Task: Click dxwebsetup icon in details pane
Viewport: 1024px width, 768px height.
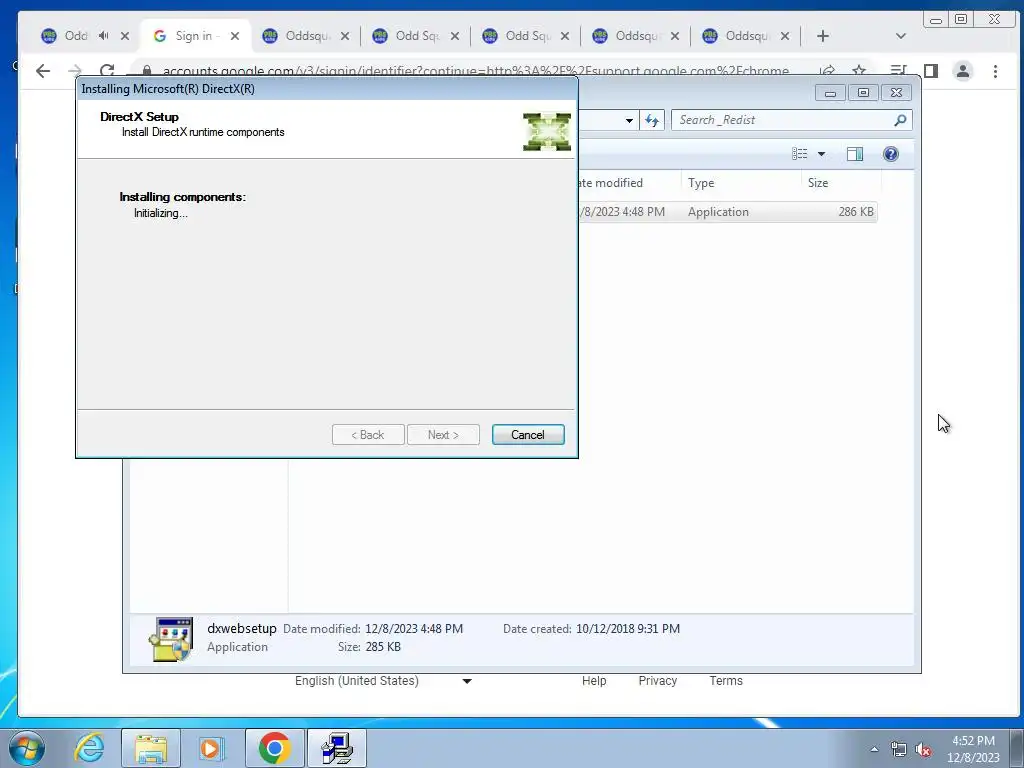Action: pyautogui.click(x=171, y=639)
